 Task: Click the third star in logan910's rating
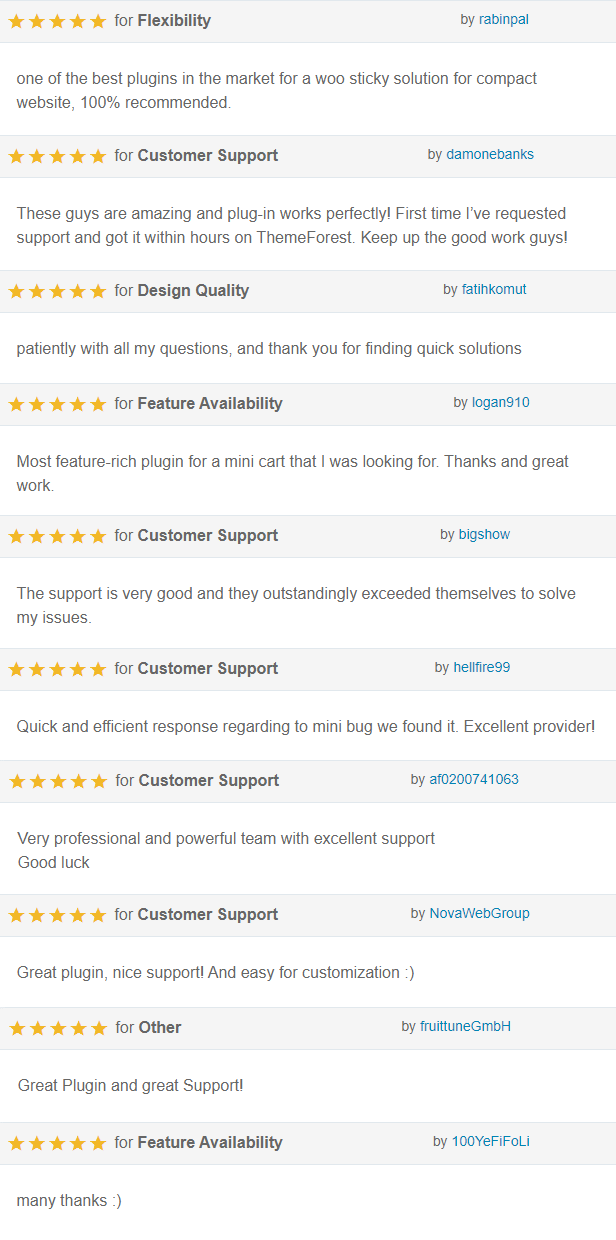[57, 404]
